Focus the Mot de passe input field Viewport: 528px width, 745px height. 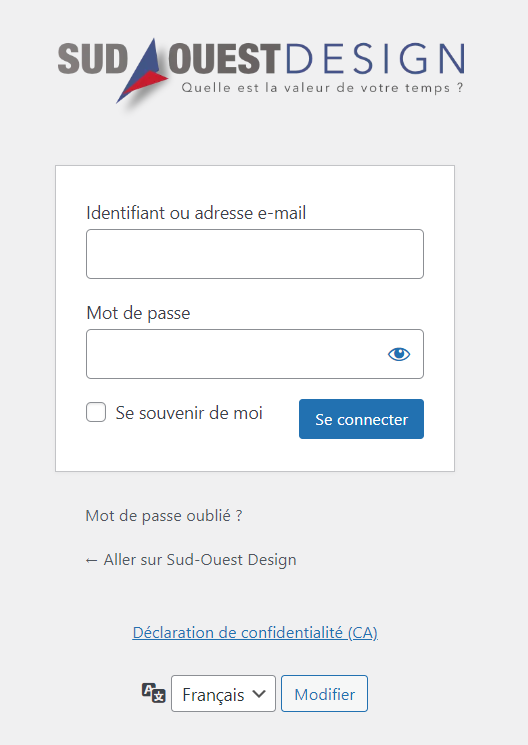(255, 354)
